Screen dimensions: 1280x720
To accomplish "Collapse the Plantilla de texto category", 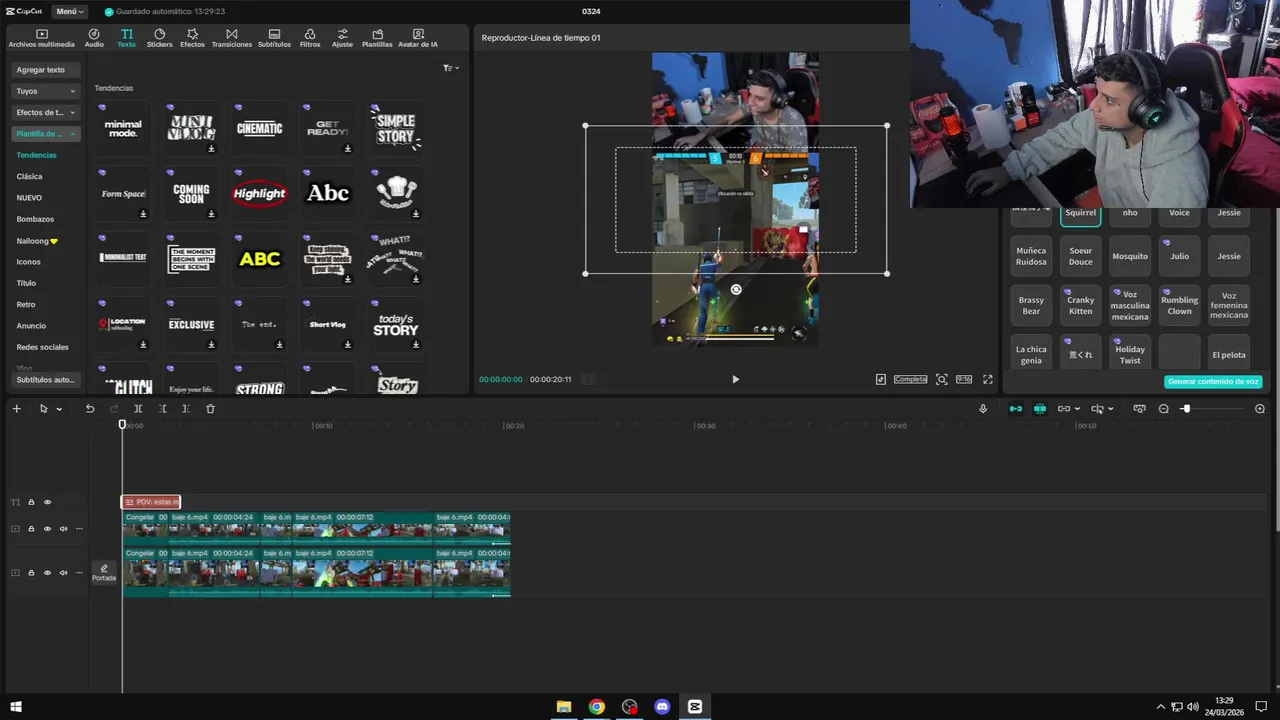I will [46, 133].
